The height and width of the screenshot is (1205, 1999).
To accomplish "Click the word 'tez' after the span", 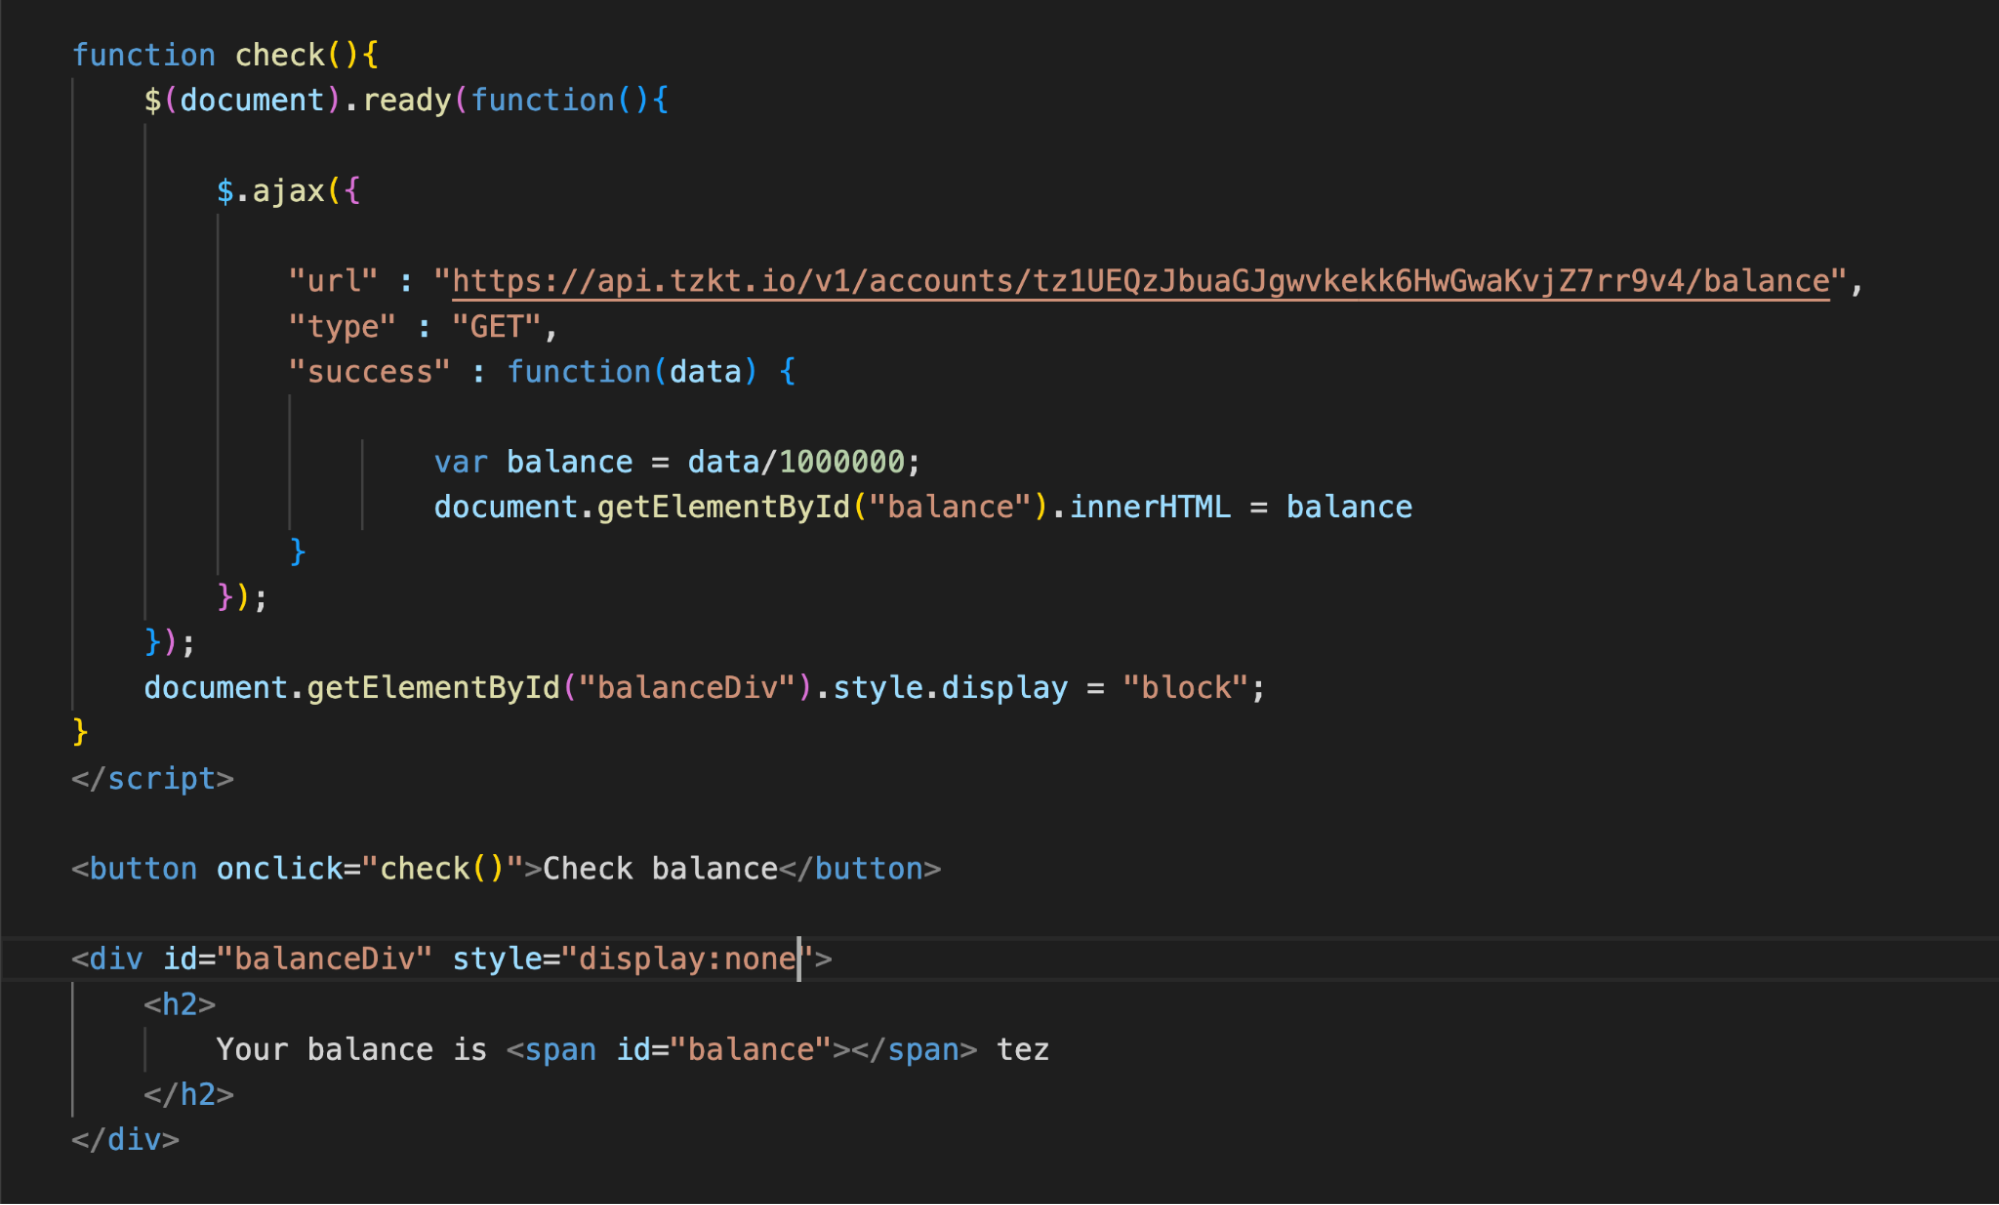I will click(1023, 1050).
